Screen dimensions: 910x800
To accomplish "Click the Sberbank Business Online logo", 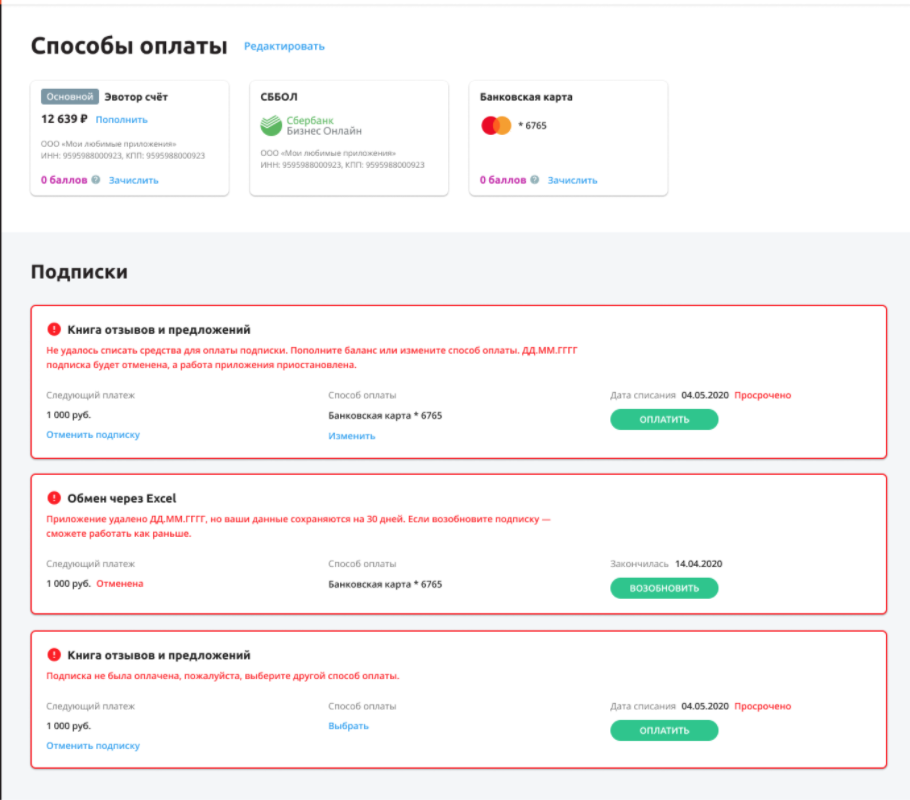I will click(310, 125).
